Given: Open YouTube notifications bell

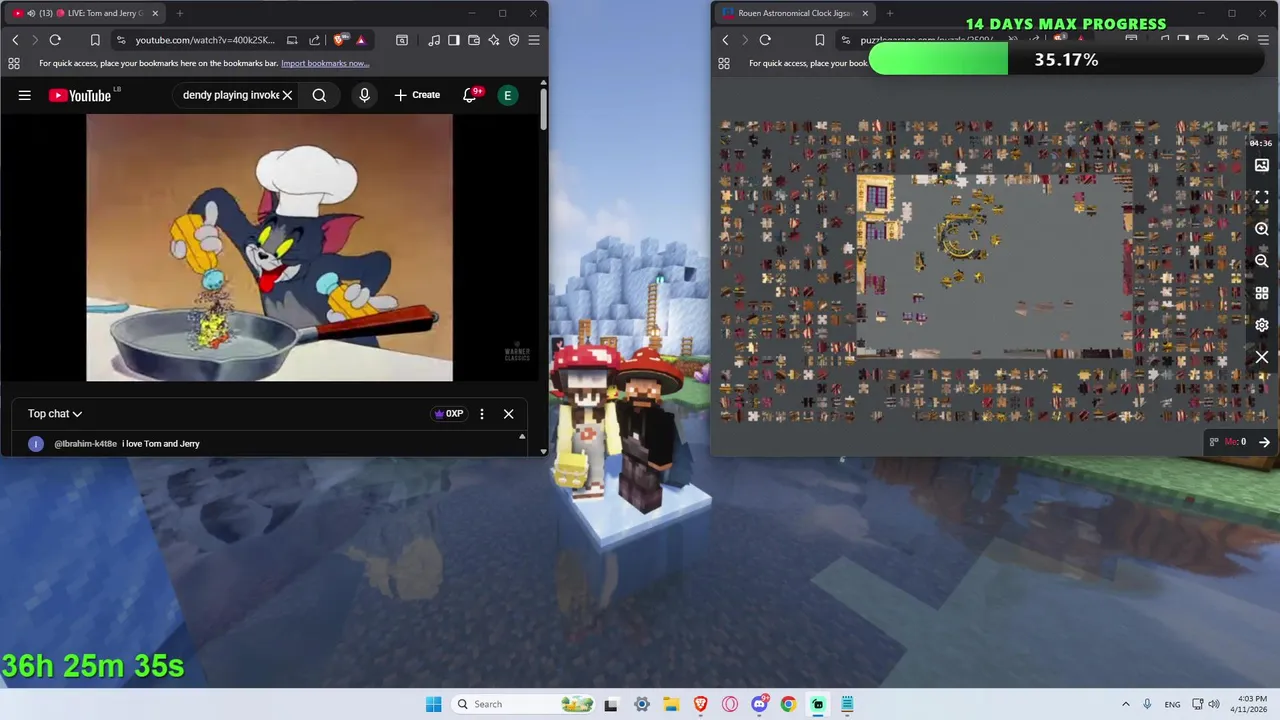Looking at the screenshot, I should [x=470, y=95].
